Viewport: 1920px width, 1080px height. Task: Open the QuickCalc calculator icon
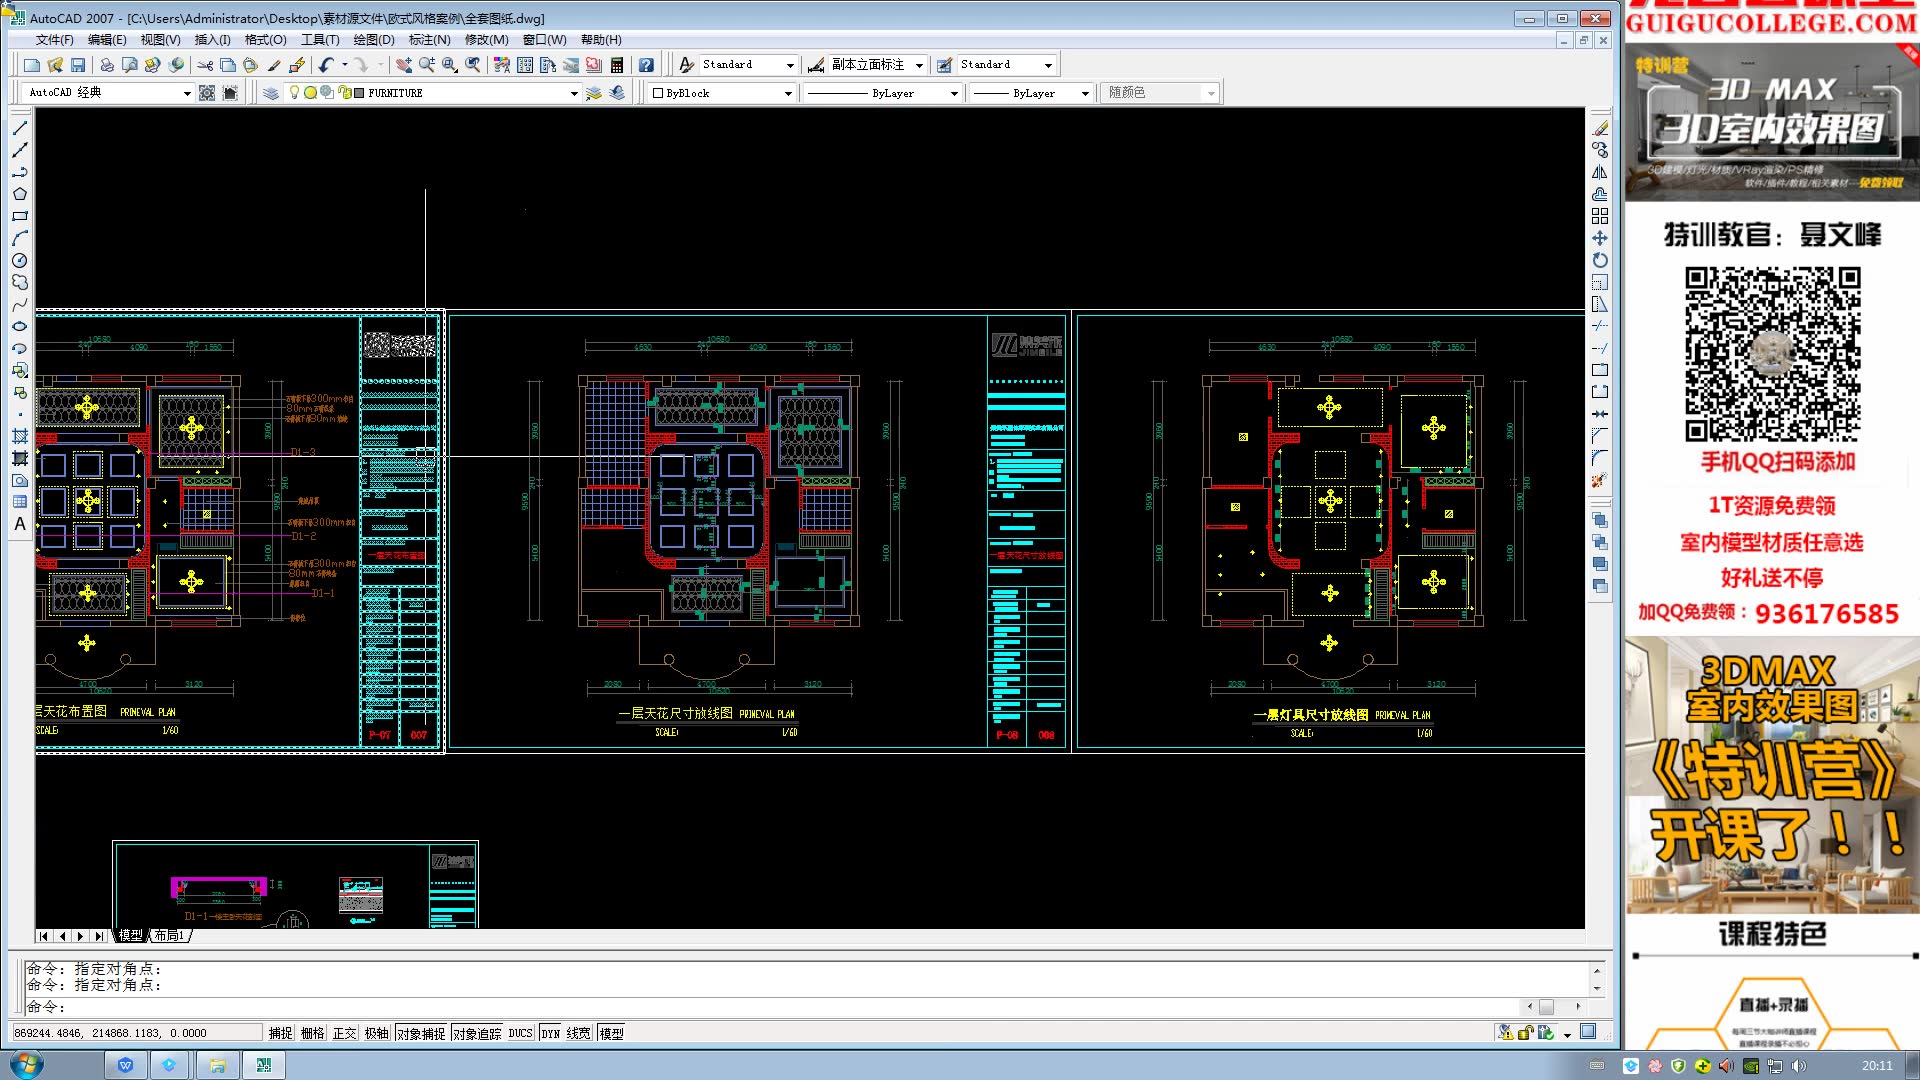[617, 65]
